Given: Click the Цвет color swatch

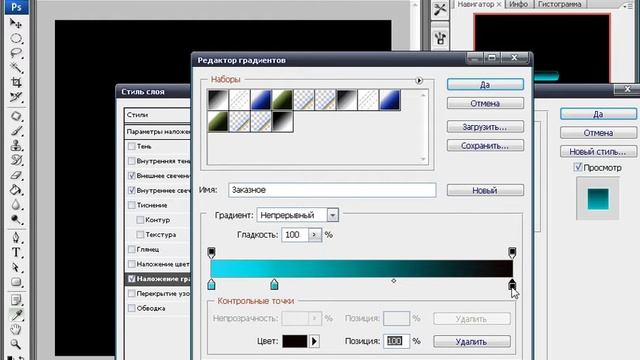Looking at the screenshot, I should pos(295,341).
